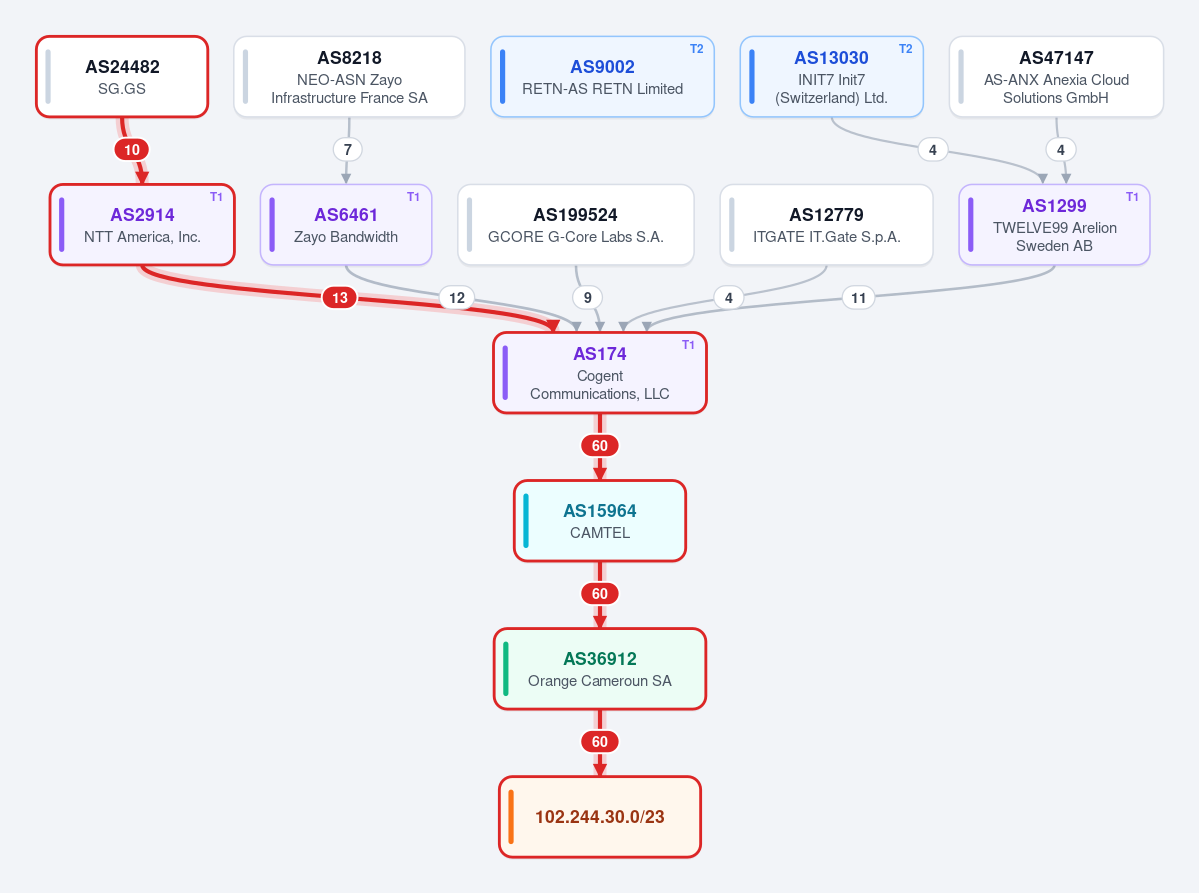Select the AS2914 NTT America node
Viewport: 1199px width, 893px height.
[x=142, y=225]
